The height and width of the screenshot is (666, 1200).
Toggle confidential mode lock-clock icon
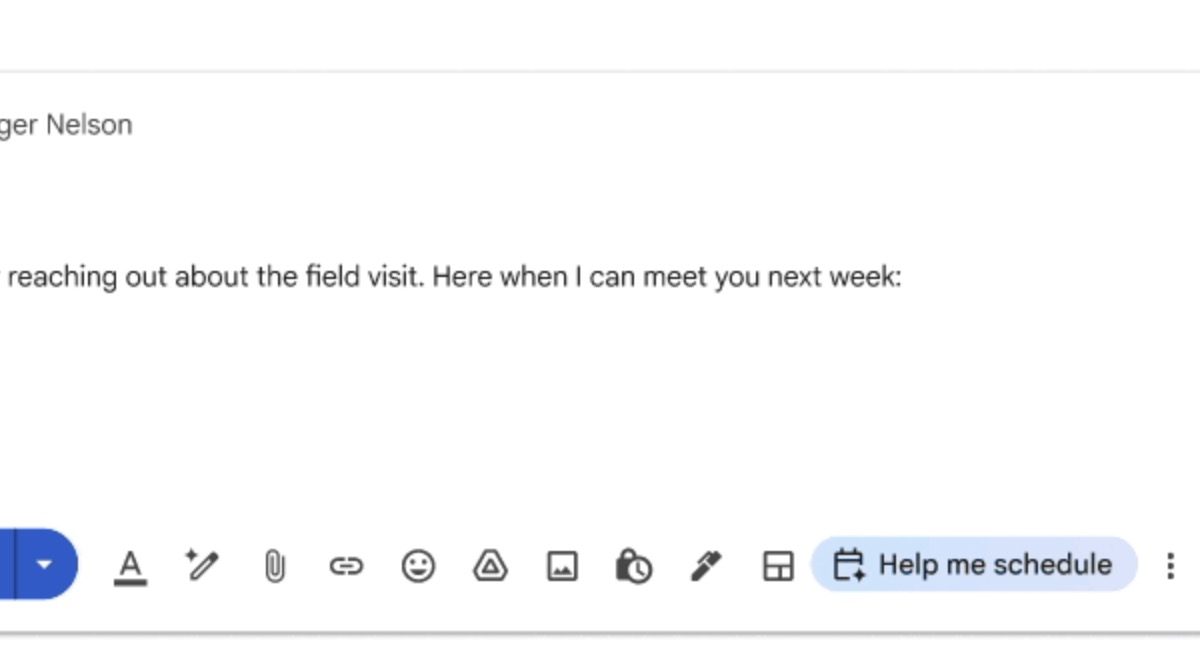(x=634, y=567)
